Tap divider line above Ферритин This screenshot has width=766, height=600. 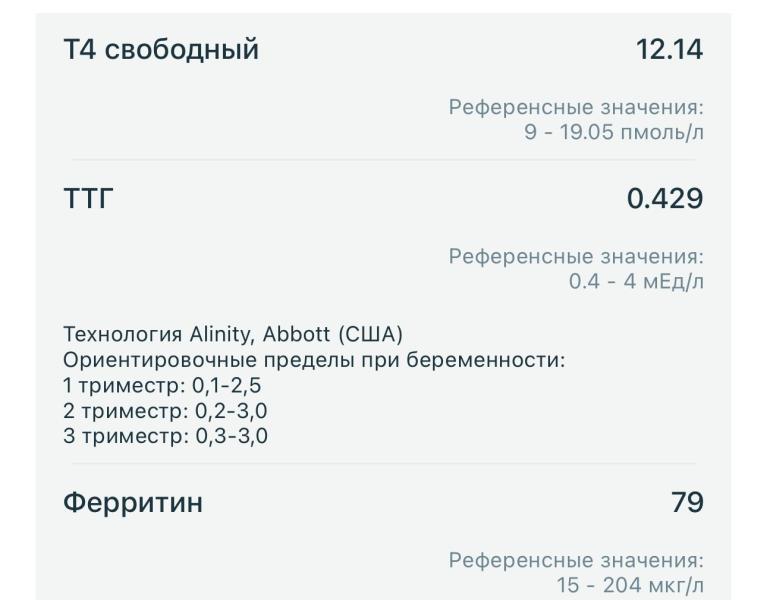(x=383, y=463)
